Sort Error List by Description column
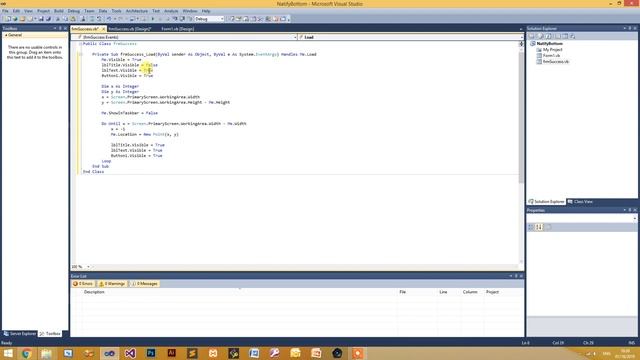 [x=239, y=292]
